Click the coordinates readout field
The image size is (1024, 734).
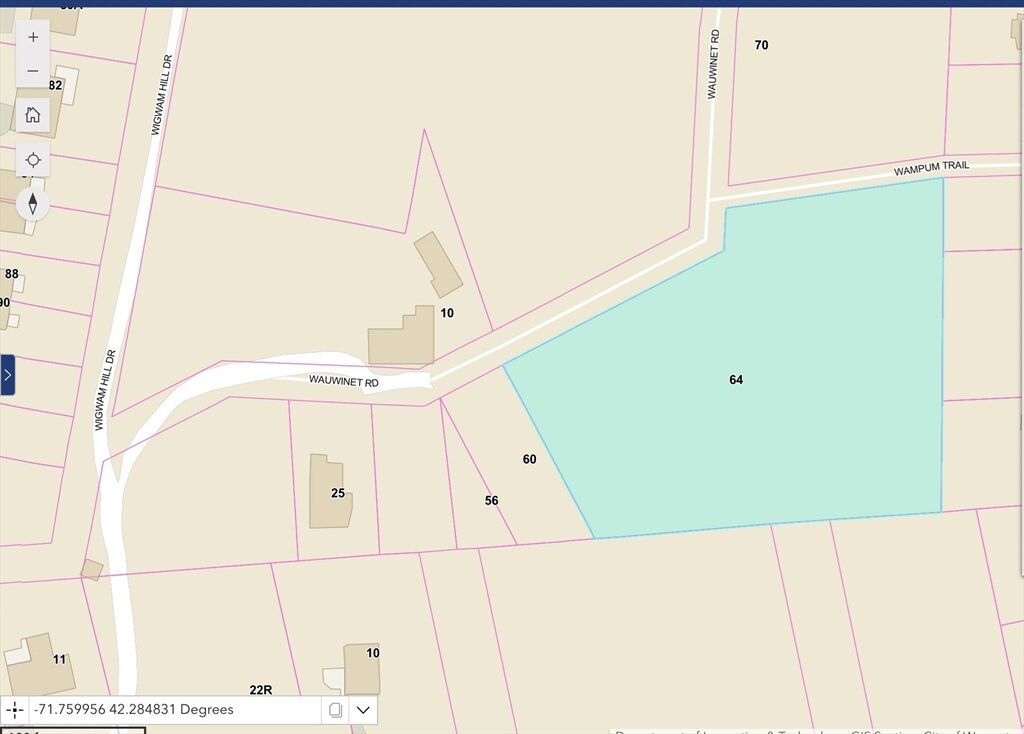coord(170,710)
